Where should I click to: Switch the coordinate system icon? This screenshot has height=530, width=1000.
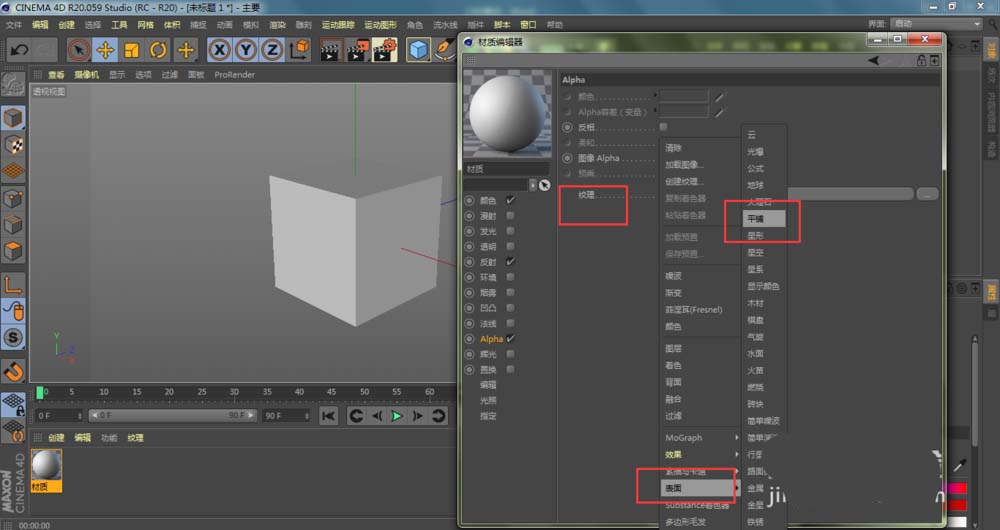[x=299, y=50]
